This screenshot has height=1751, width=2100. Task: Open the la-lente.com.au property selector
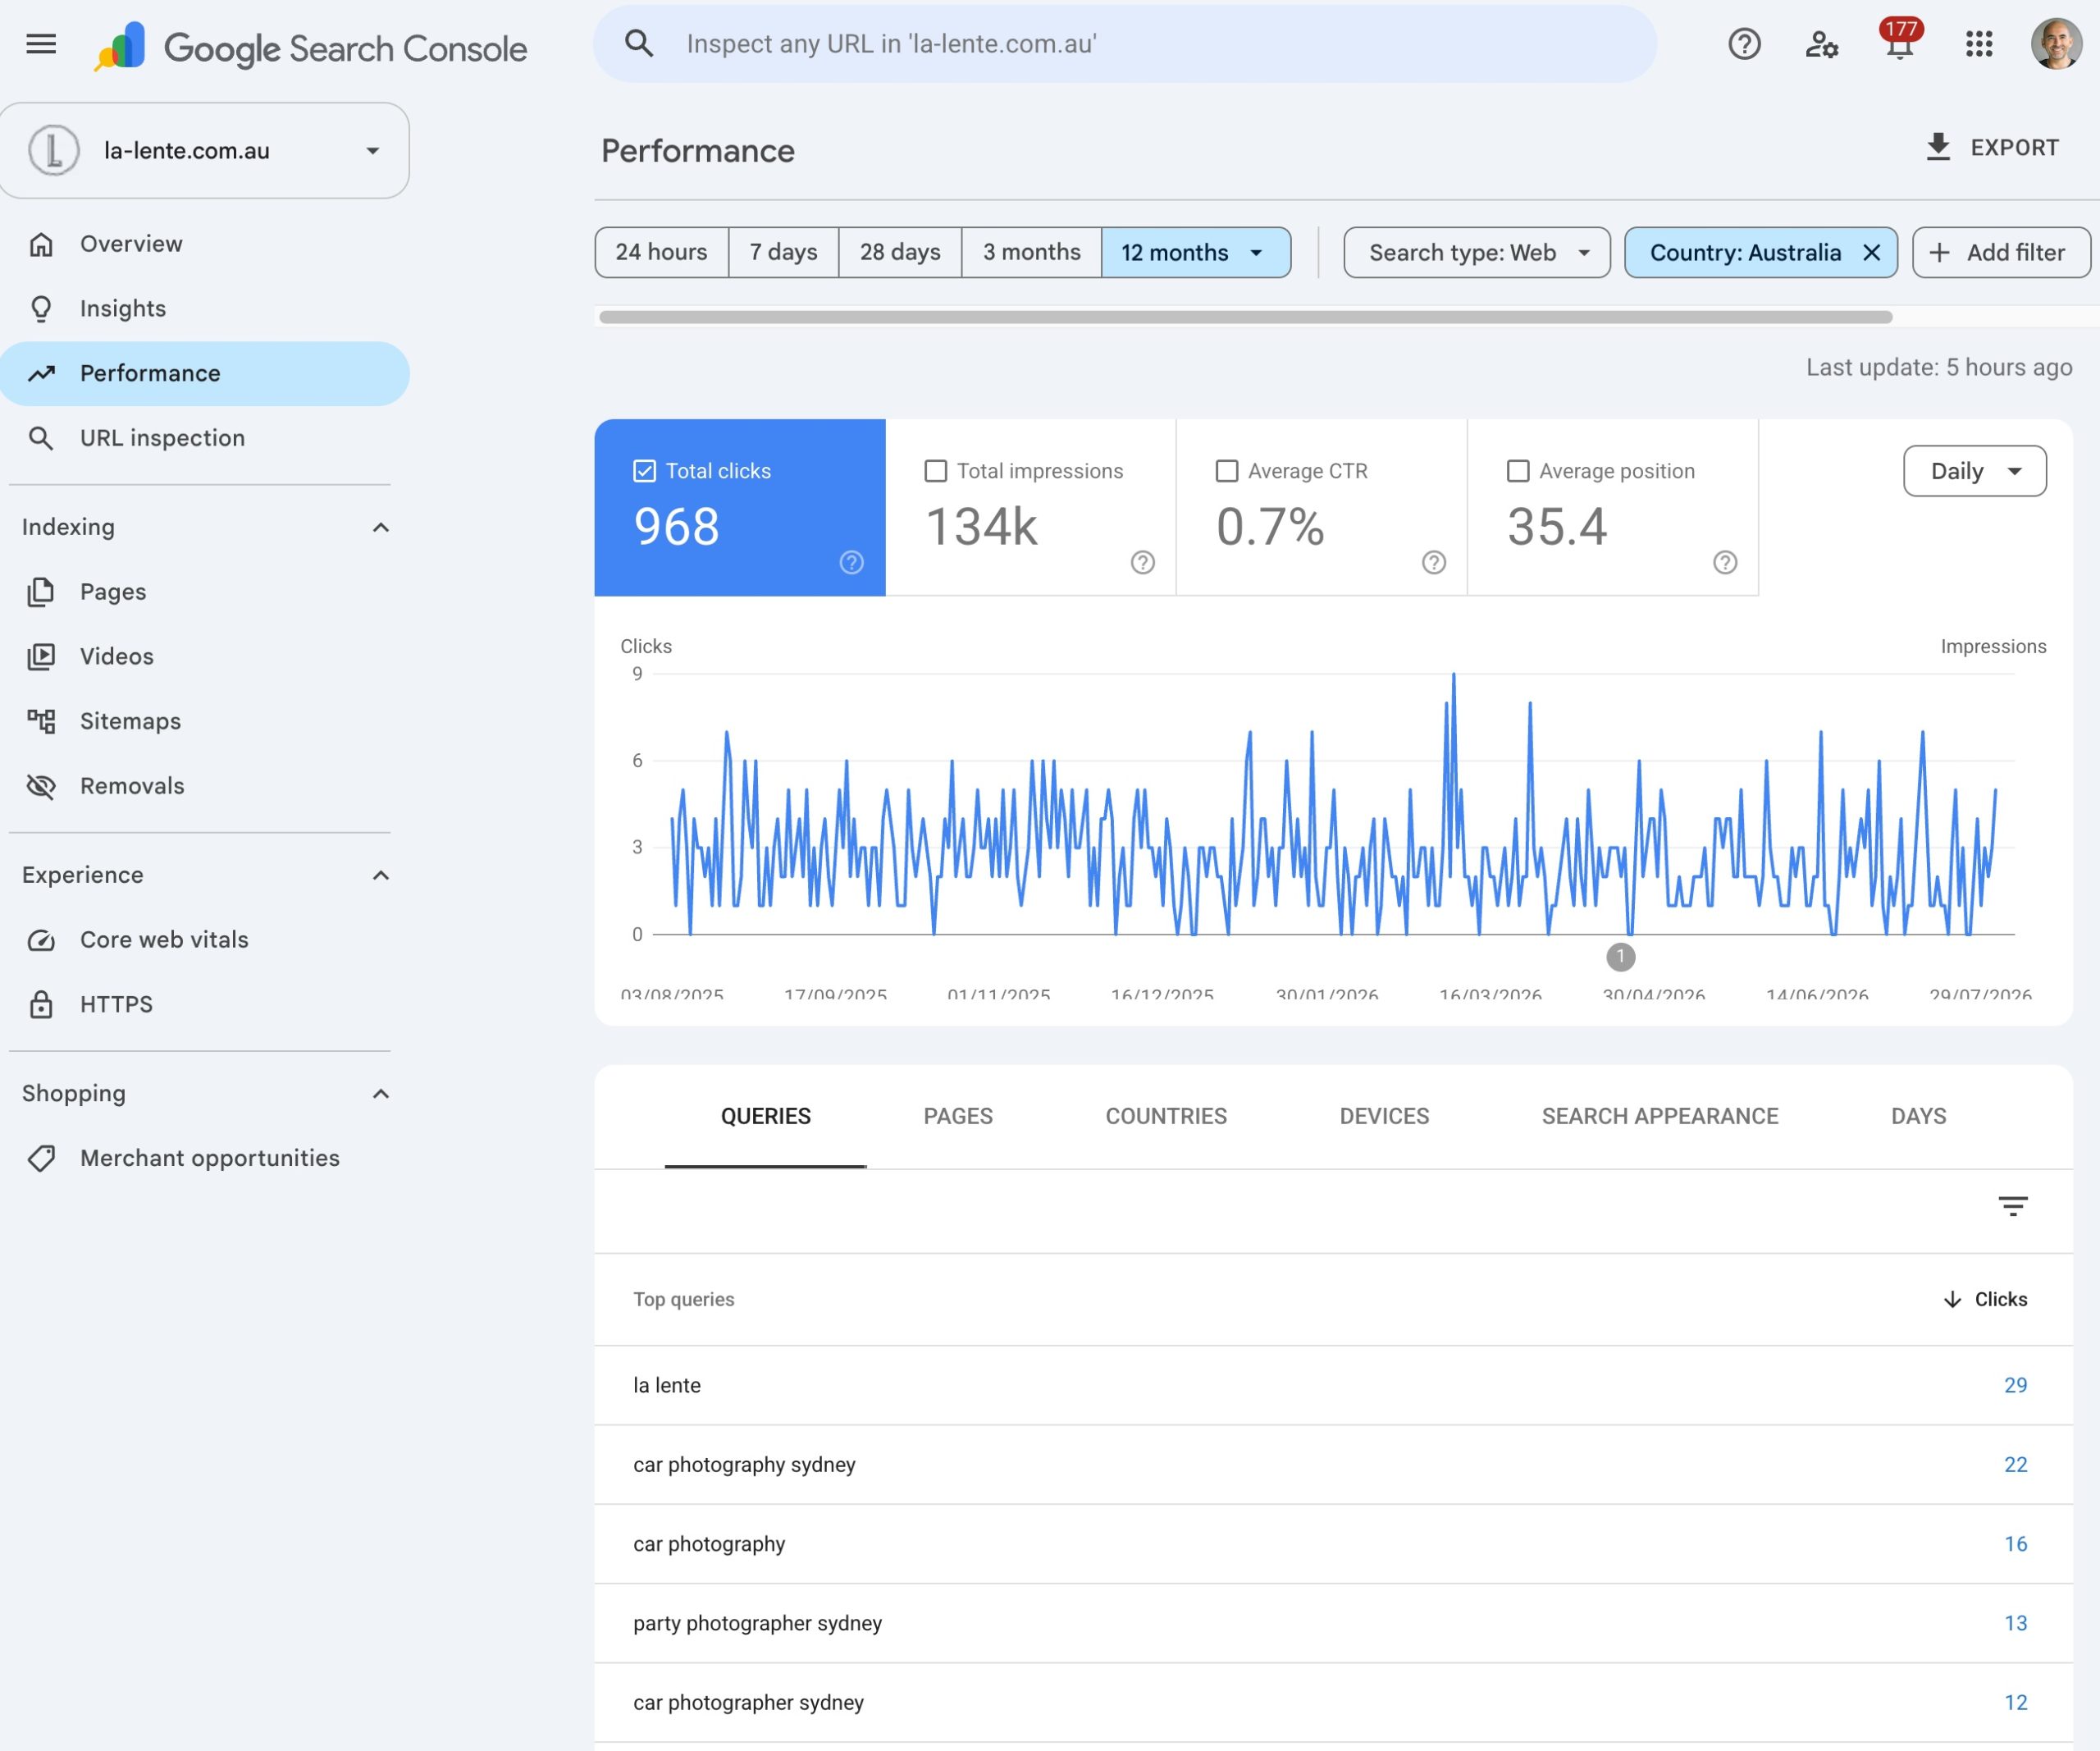204,150
